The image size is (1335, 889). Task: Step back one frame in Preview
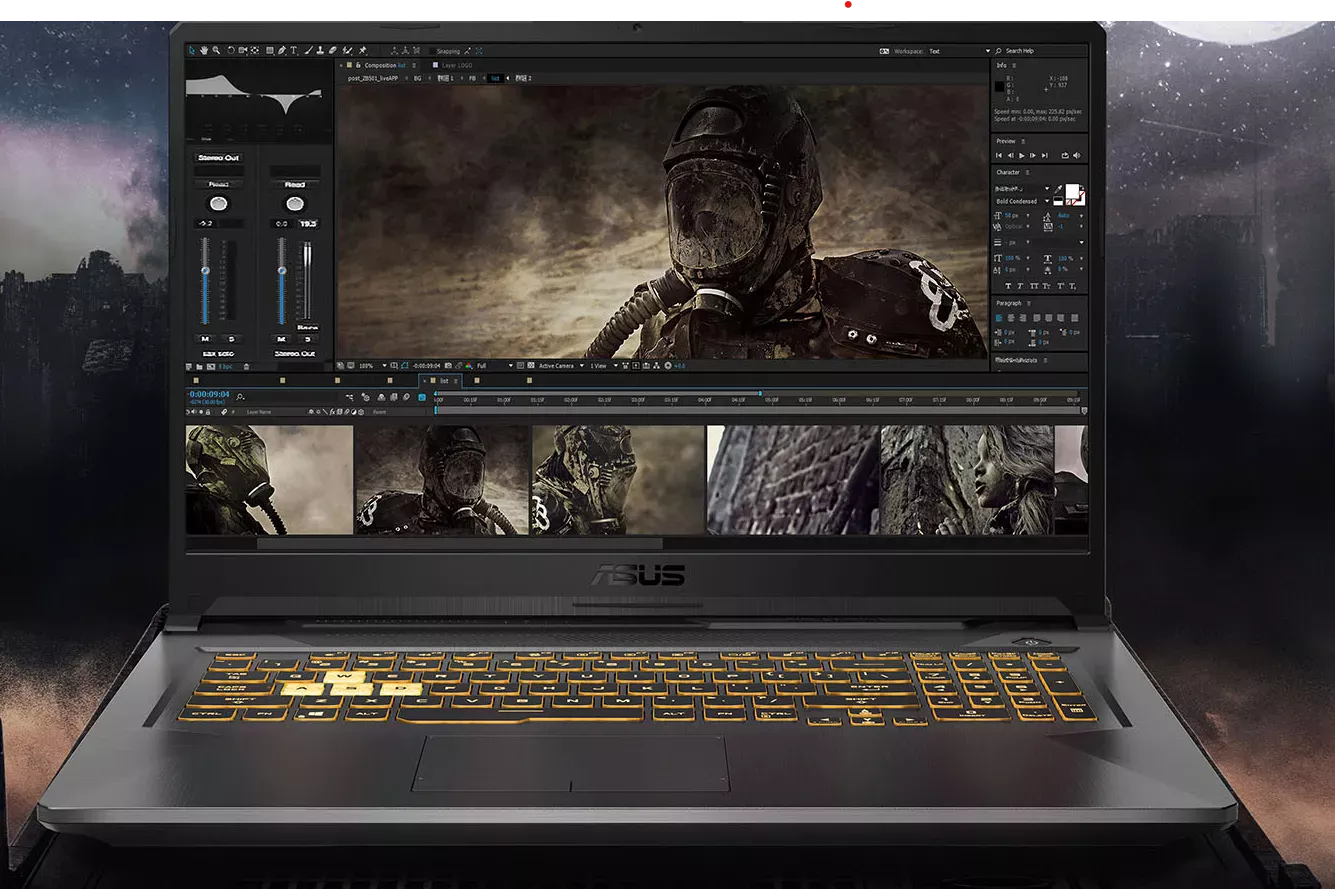click(x=1010, y=155)
